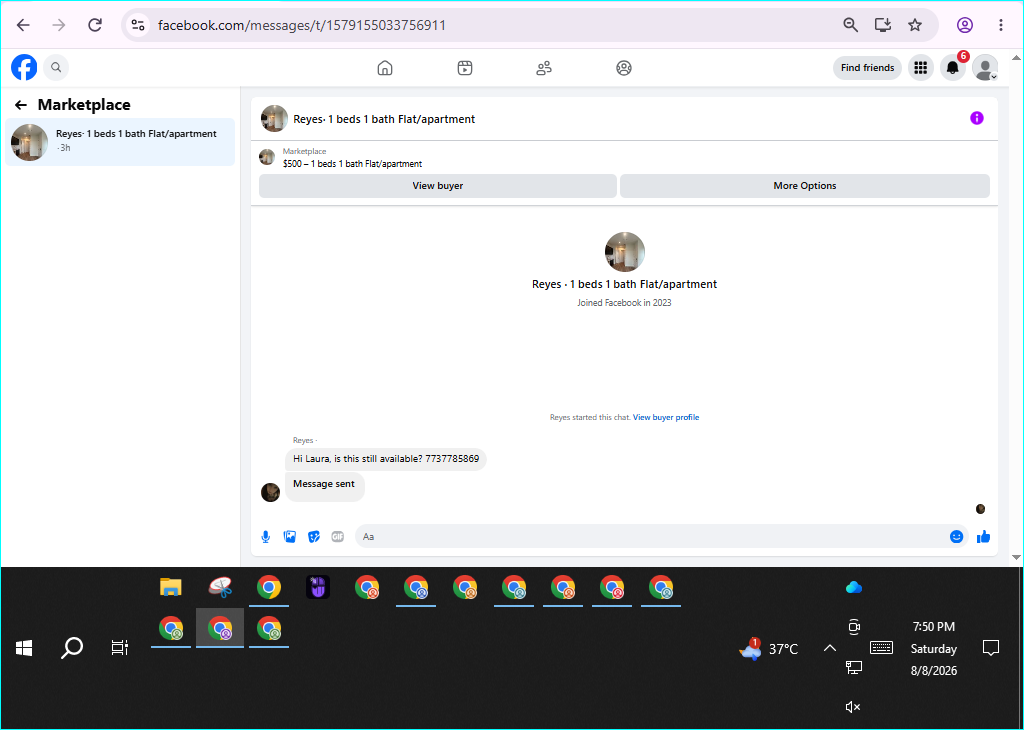
Task: Choose a GIF icon
Action: click(x=338, y=537)
